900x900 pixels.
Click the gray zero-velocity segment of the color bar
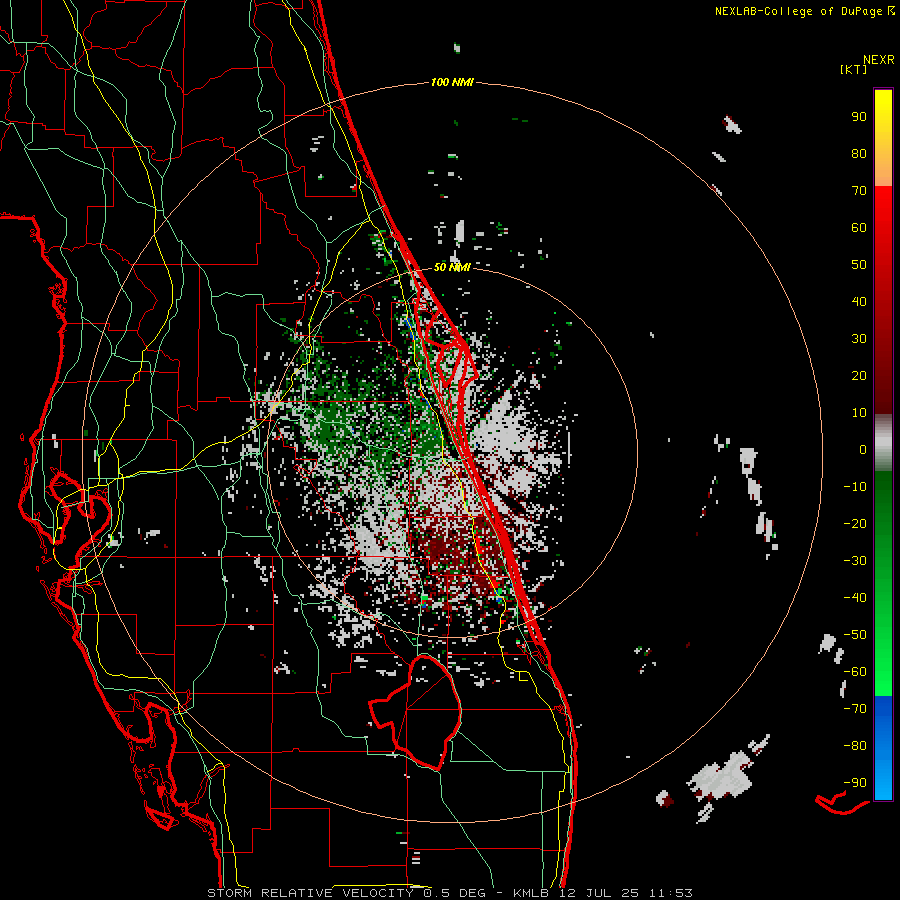(x=883, y=443)
